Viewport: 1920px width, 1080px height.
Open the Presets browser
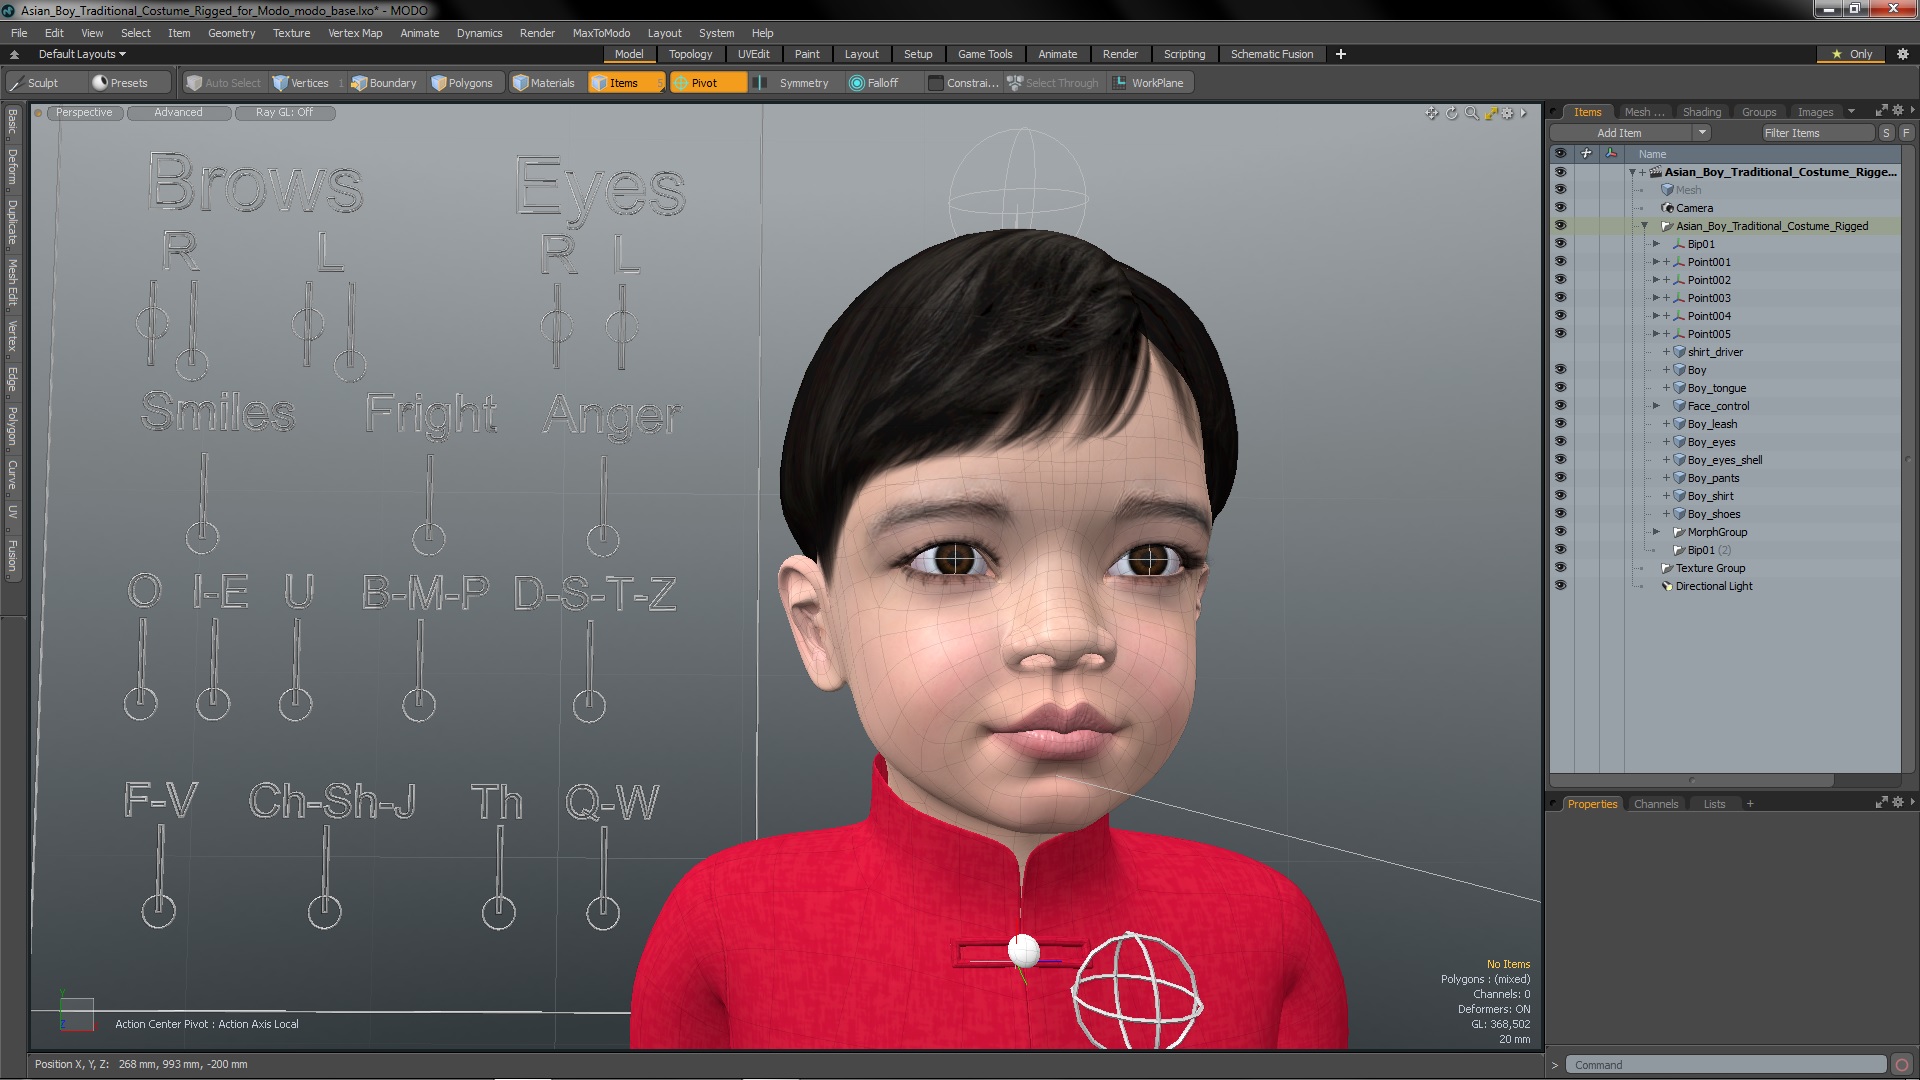tap(120, 83)
